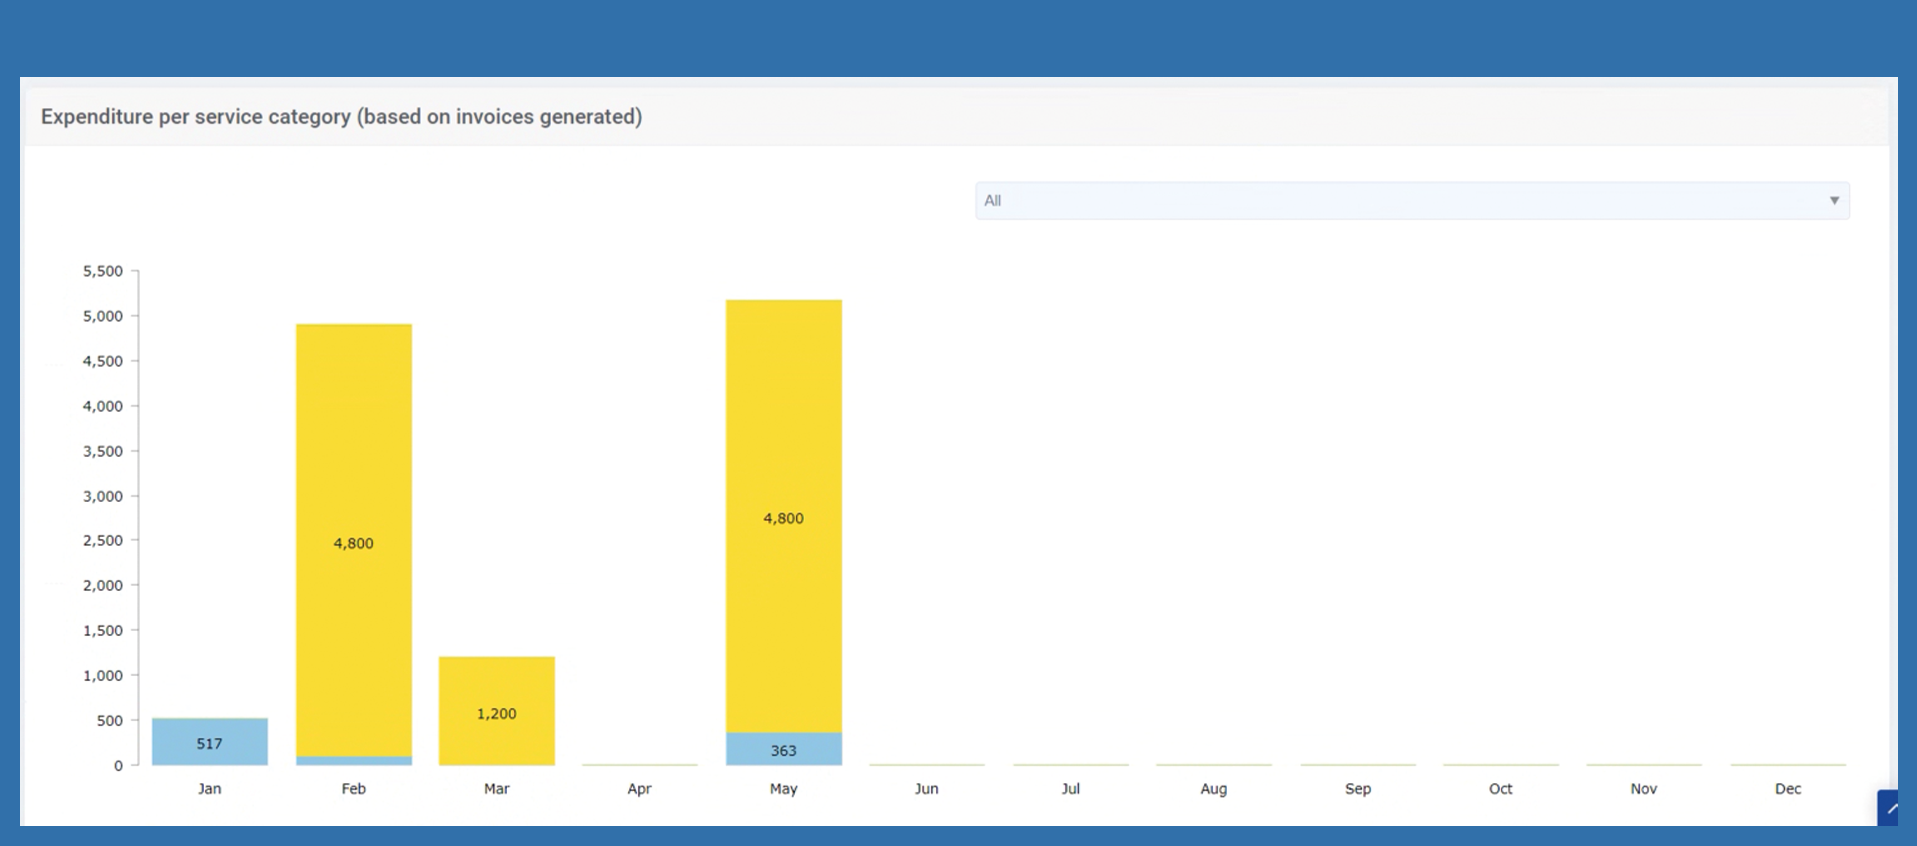Click the empty June bar baseline

tap(927, 764)
